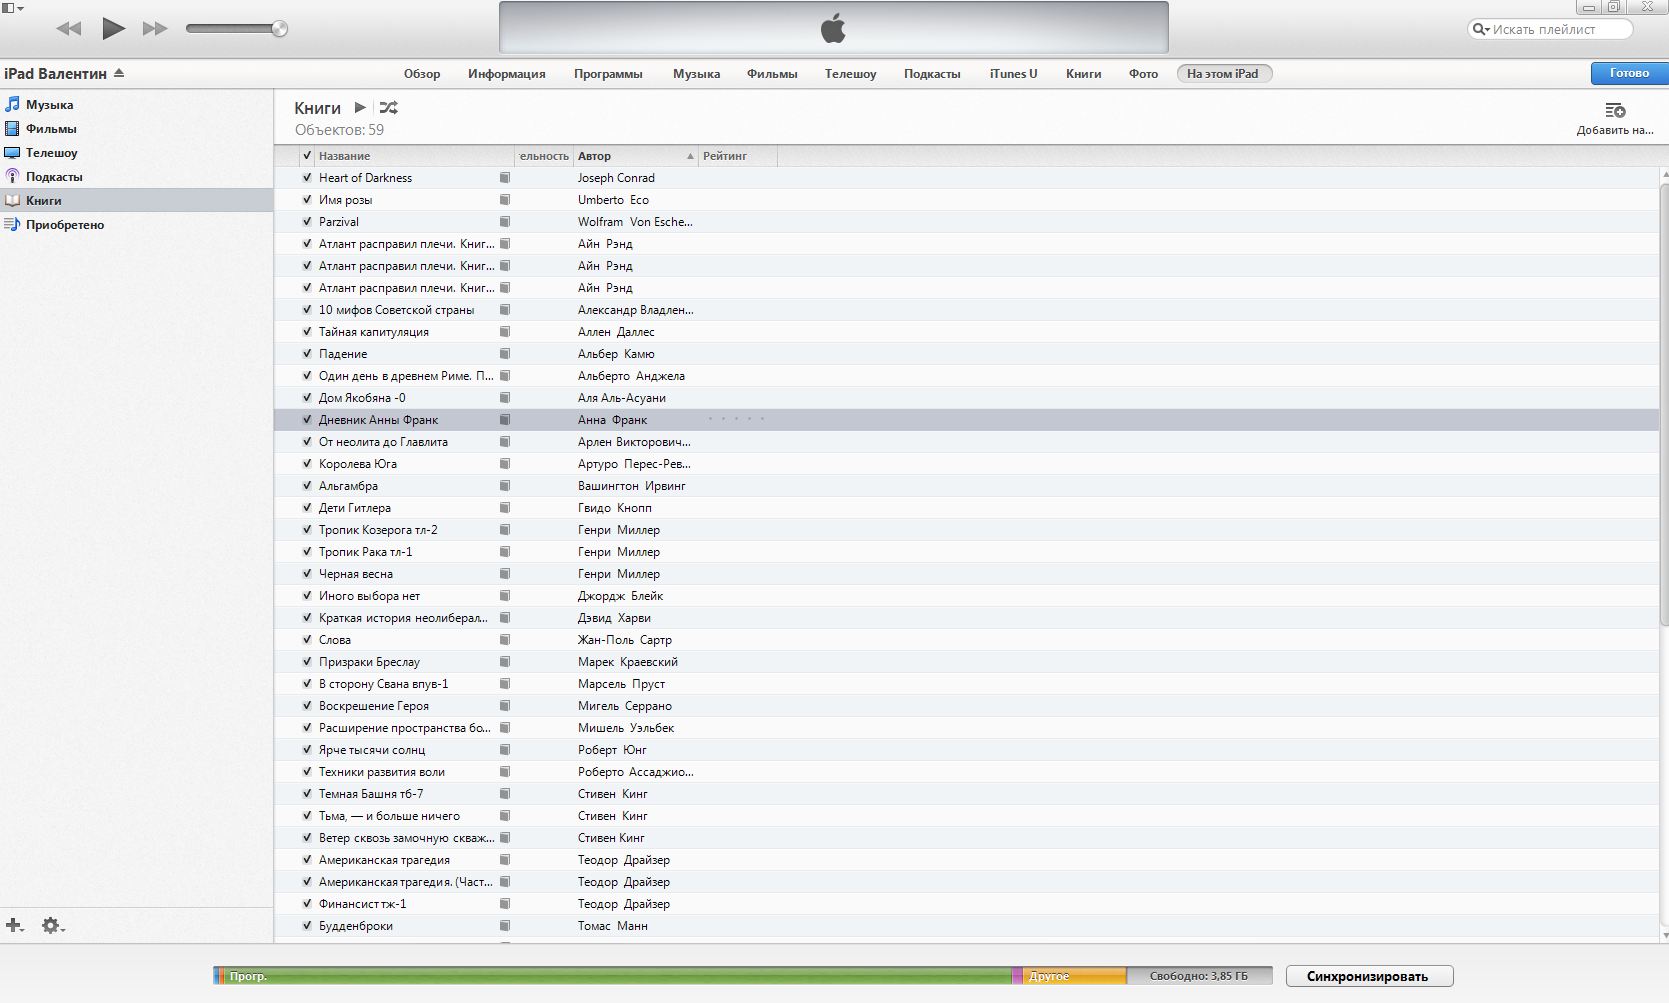The height and width of the screenshot is (1003, 1669).
Task: Uncheck the Королева Юга checkbox
Action: click(307, 464)
